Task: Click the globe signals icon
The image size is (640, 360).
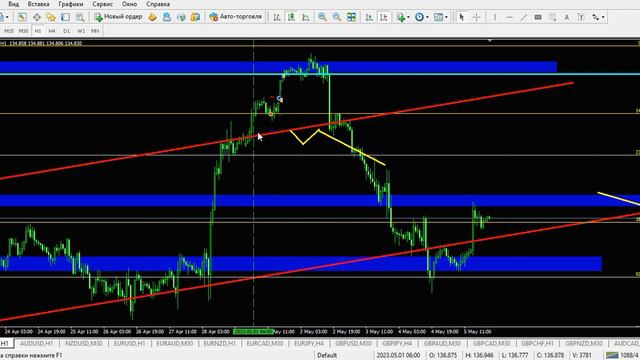Action: tap(181, 17)
